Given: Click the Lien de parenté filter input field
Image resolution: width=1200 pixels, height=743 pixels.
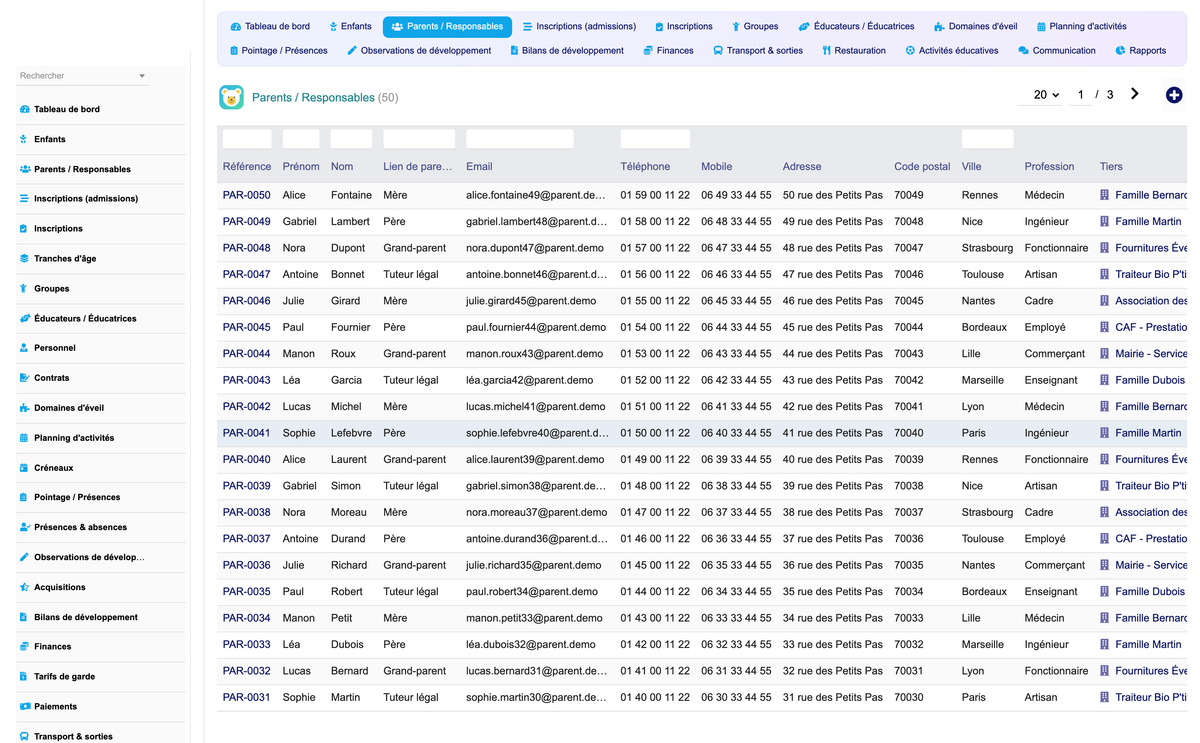Looking at the screenshot, I should pyautogui.click(x=419, y=139).
